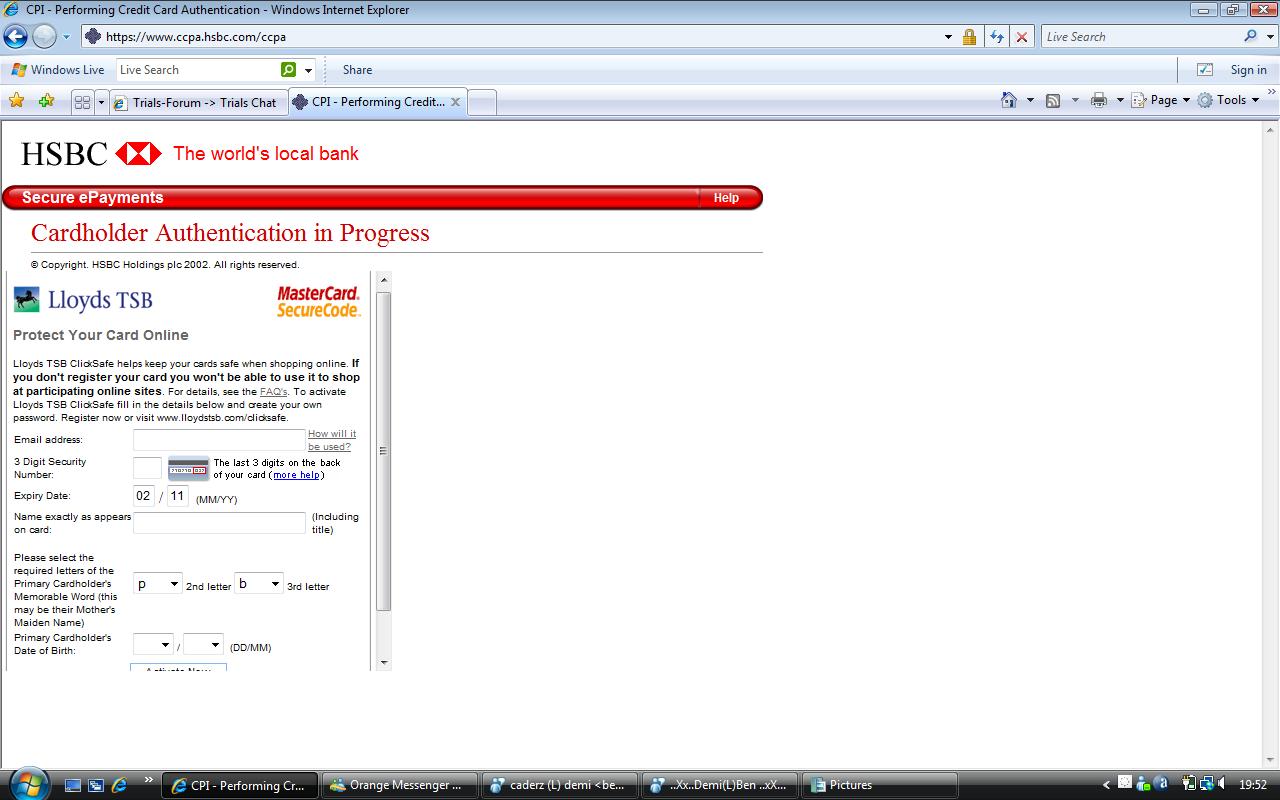This screenshot has width=1280, height=800.
Task: Open the Windows Live toolbar button
Action: coord(57,70)
